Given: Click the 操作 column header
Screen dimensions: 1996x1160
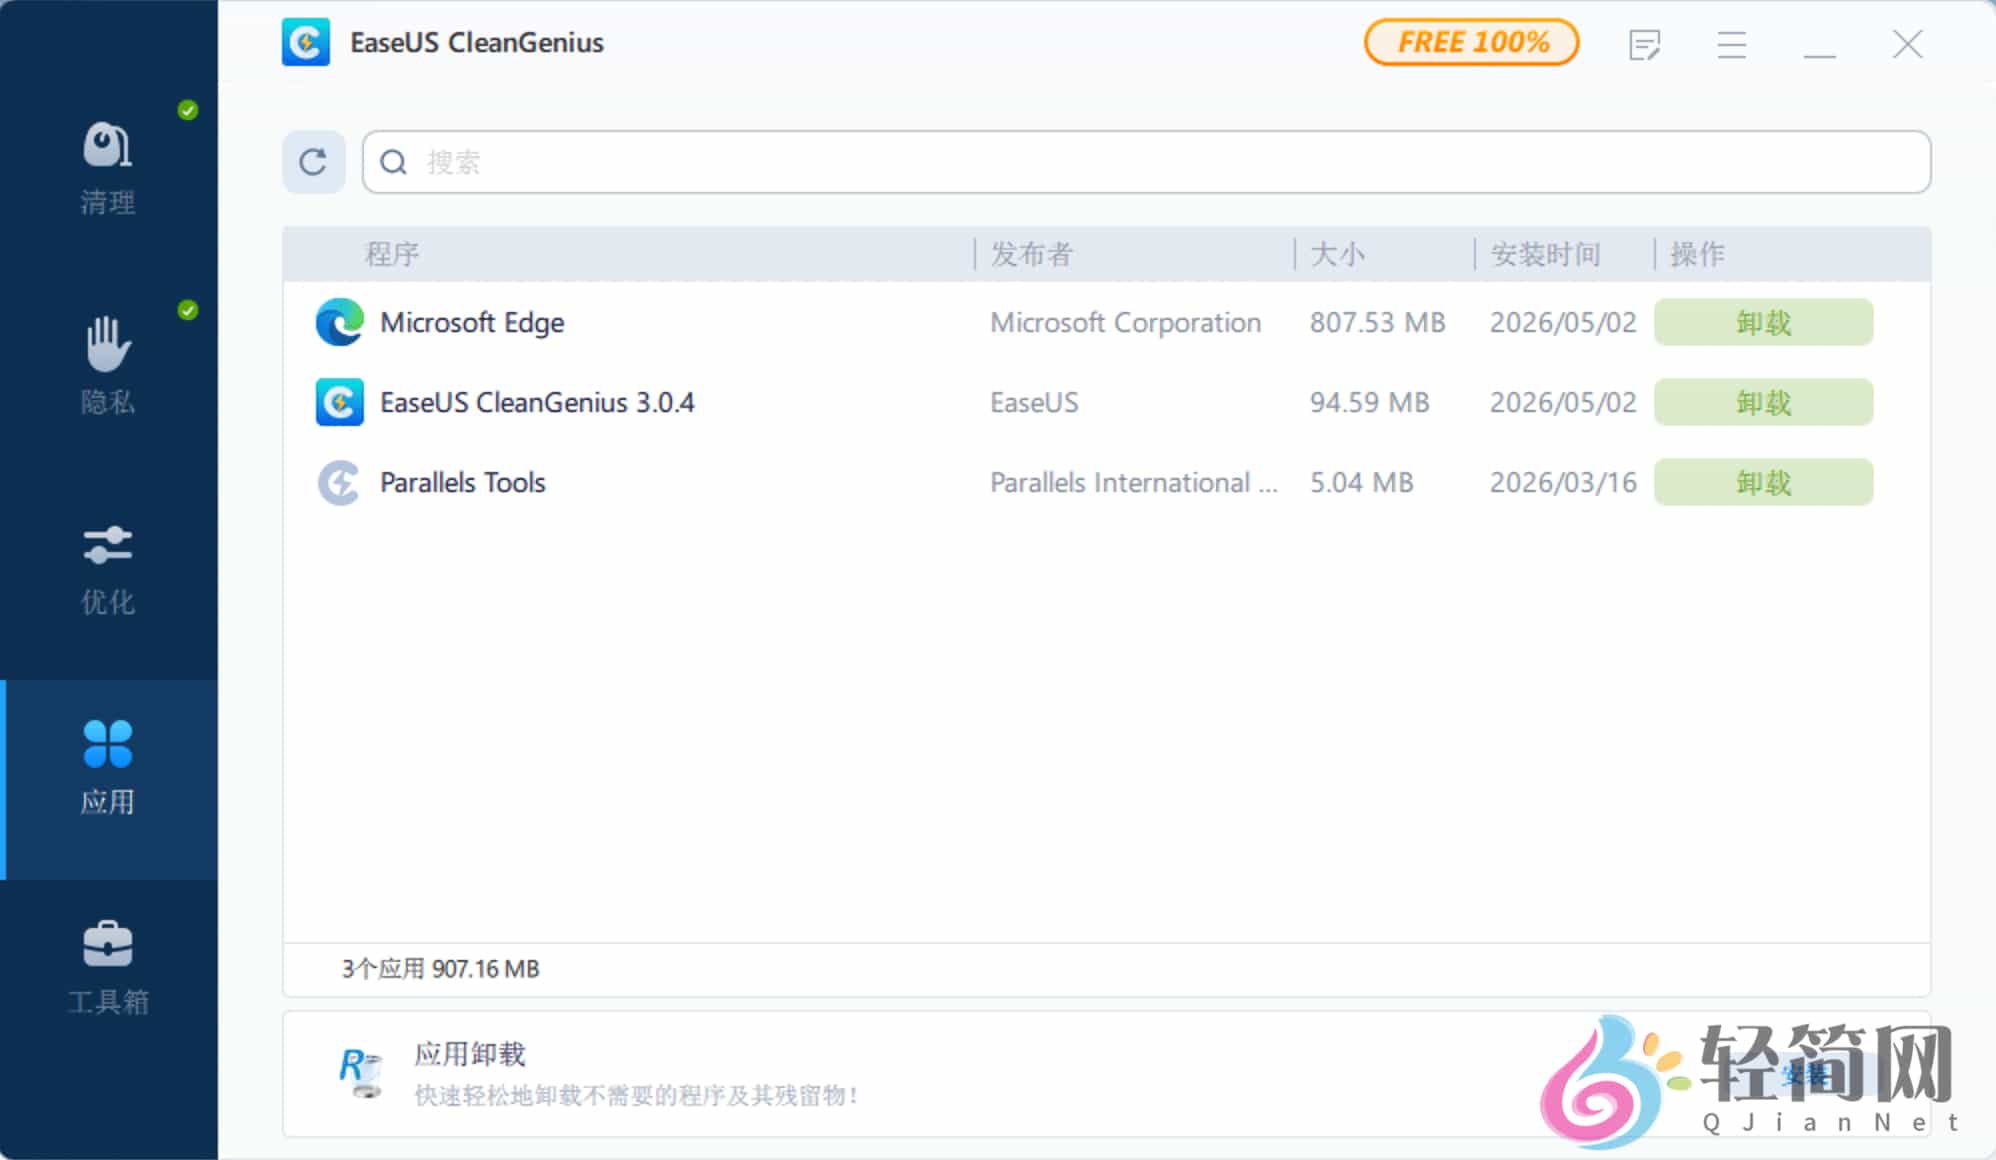Looking at the screenshot, I should point(1697,254).
